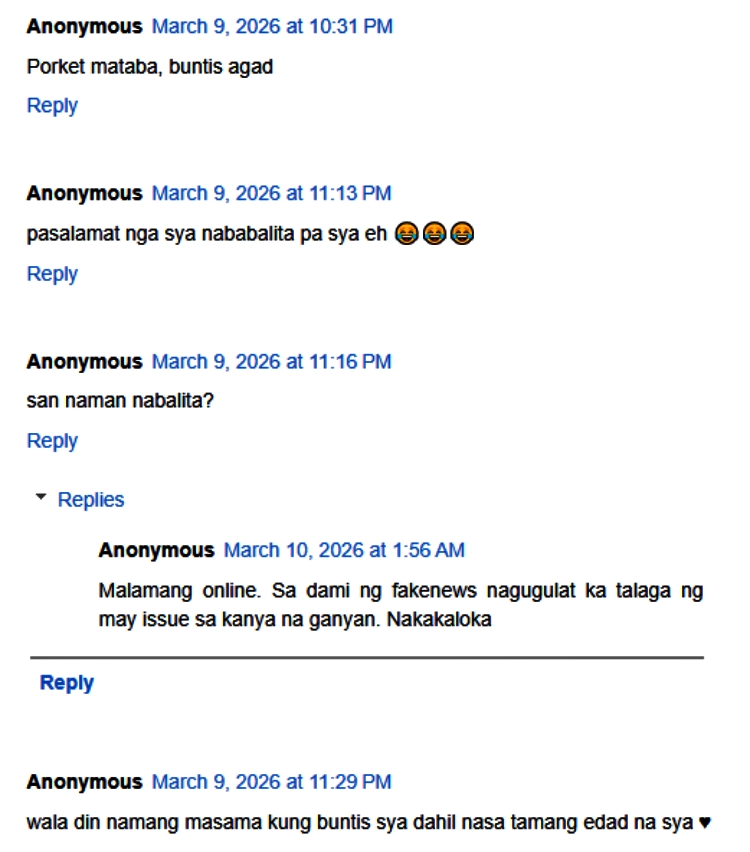Click the Anonymous author name on the 10:31 PM comment
The image size is (750, 852).
[85, 26]
